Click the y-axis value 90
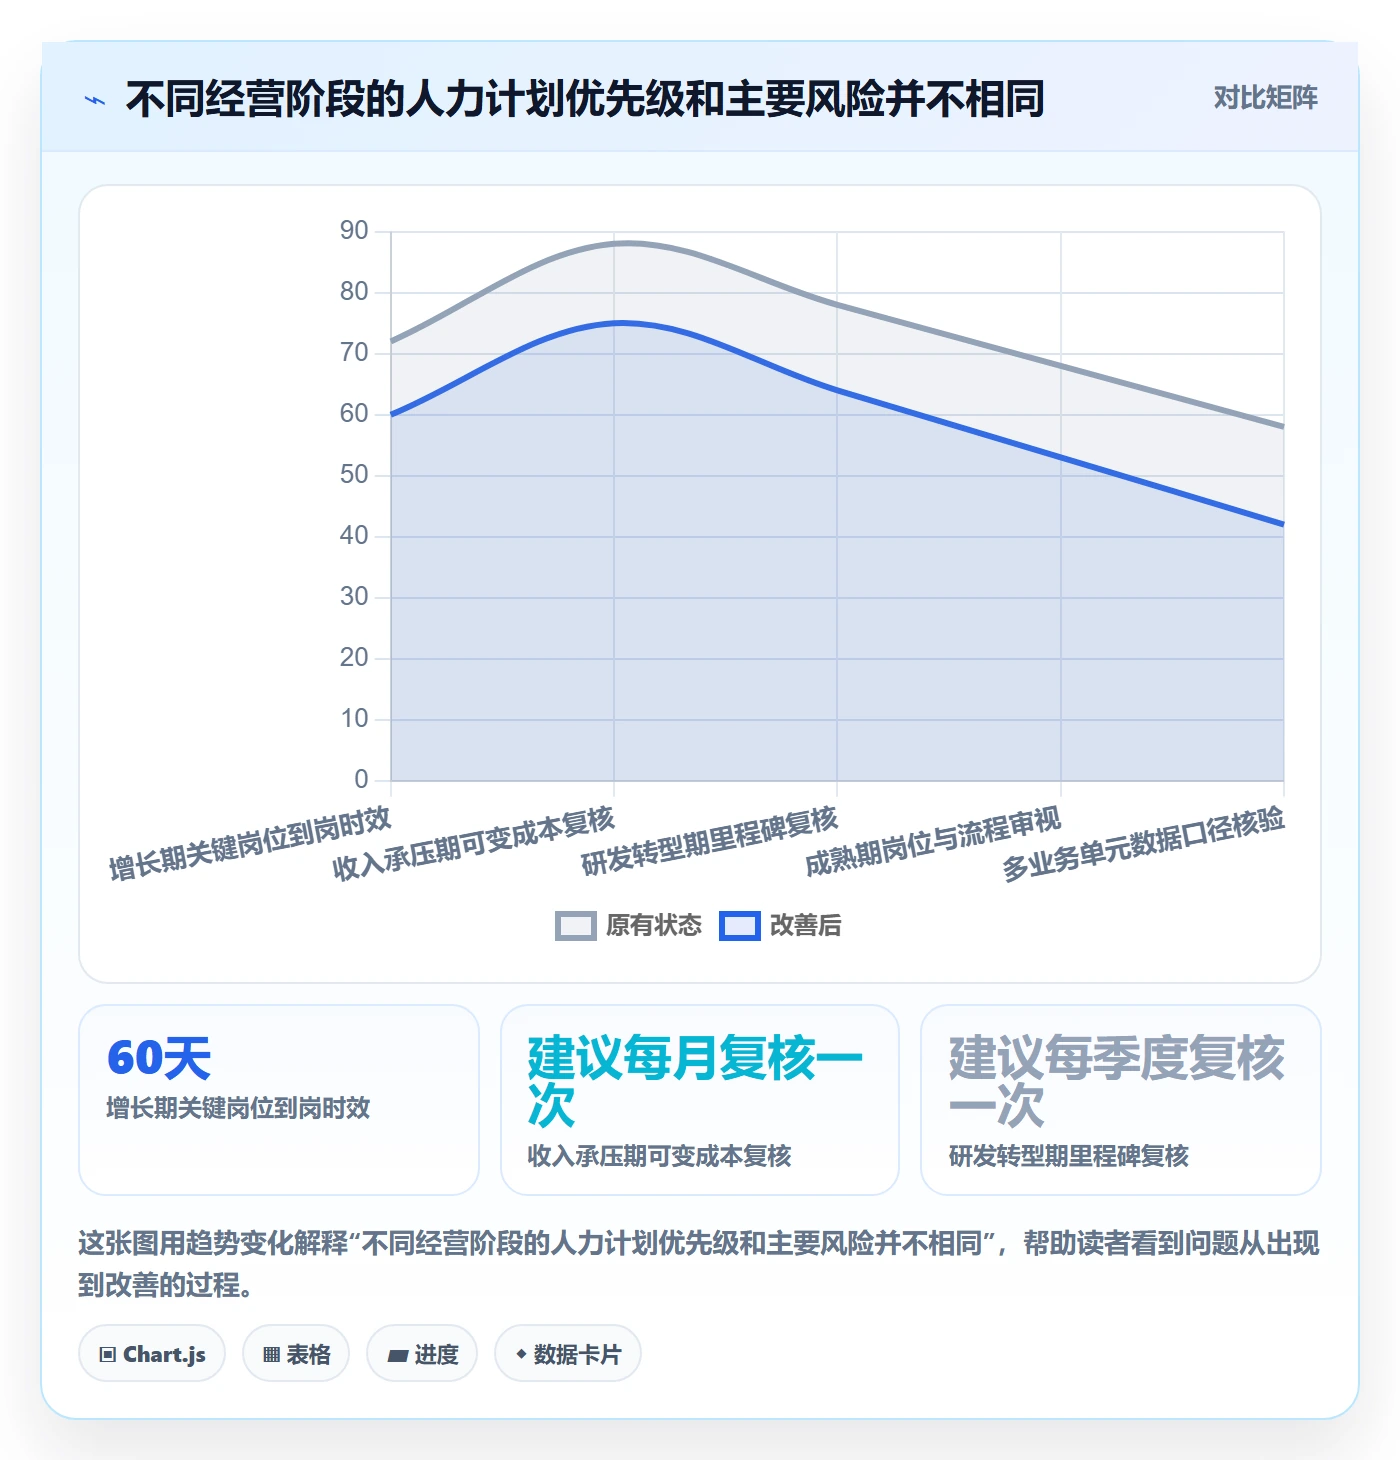The image size is (1400, 1460). tap(354, 231)
